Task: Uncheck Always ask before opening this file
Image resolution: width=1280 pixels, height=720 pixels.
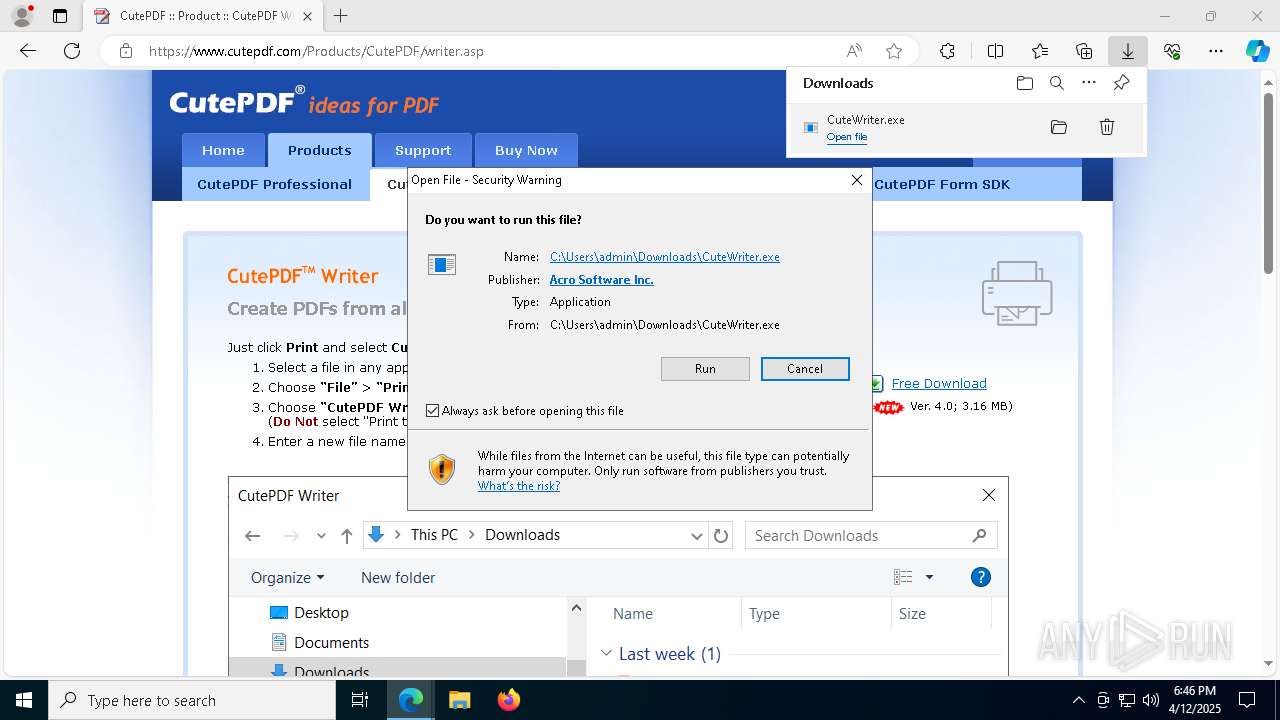Action: (432, 411)
